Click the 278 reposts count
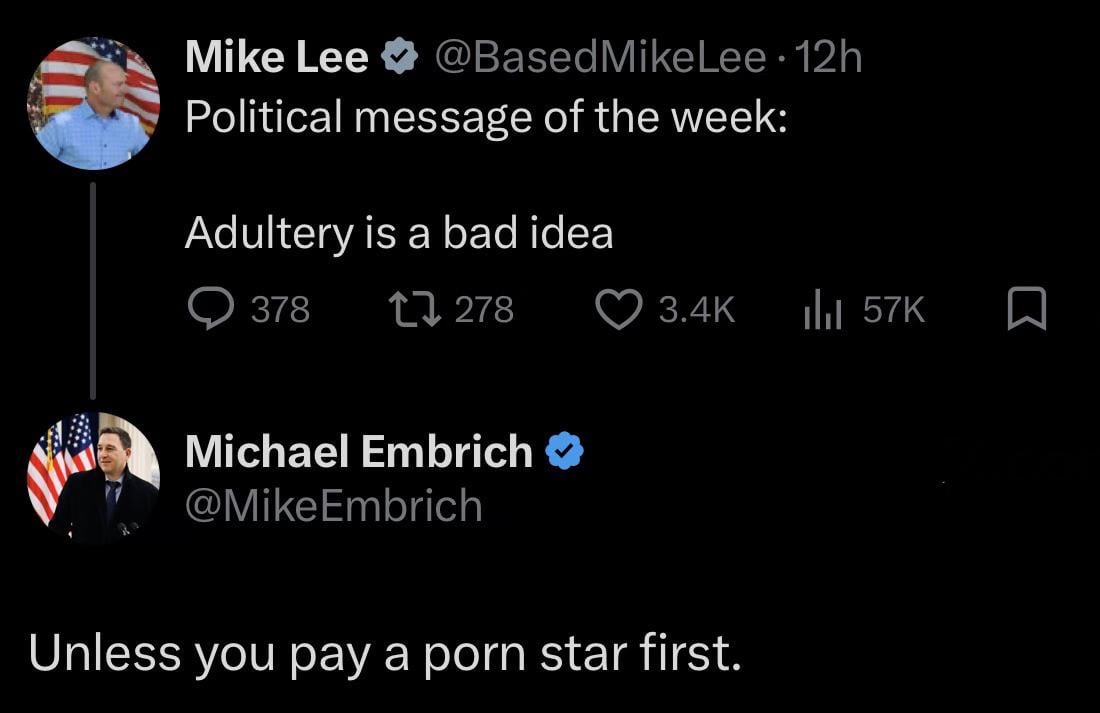Viewport: 1100px width, 713px height. [x=484, y=310]
